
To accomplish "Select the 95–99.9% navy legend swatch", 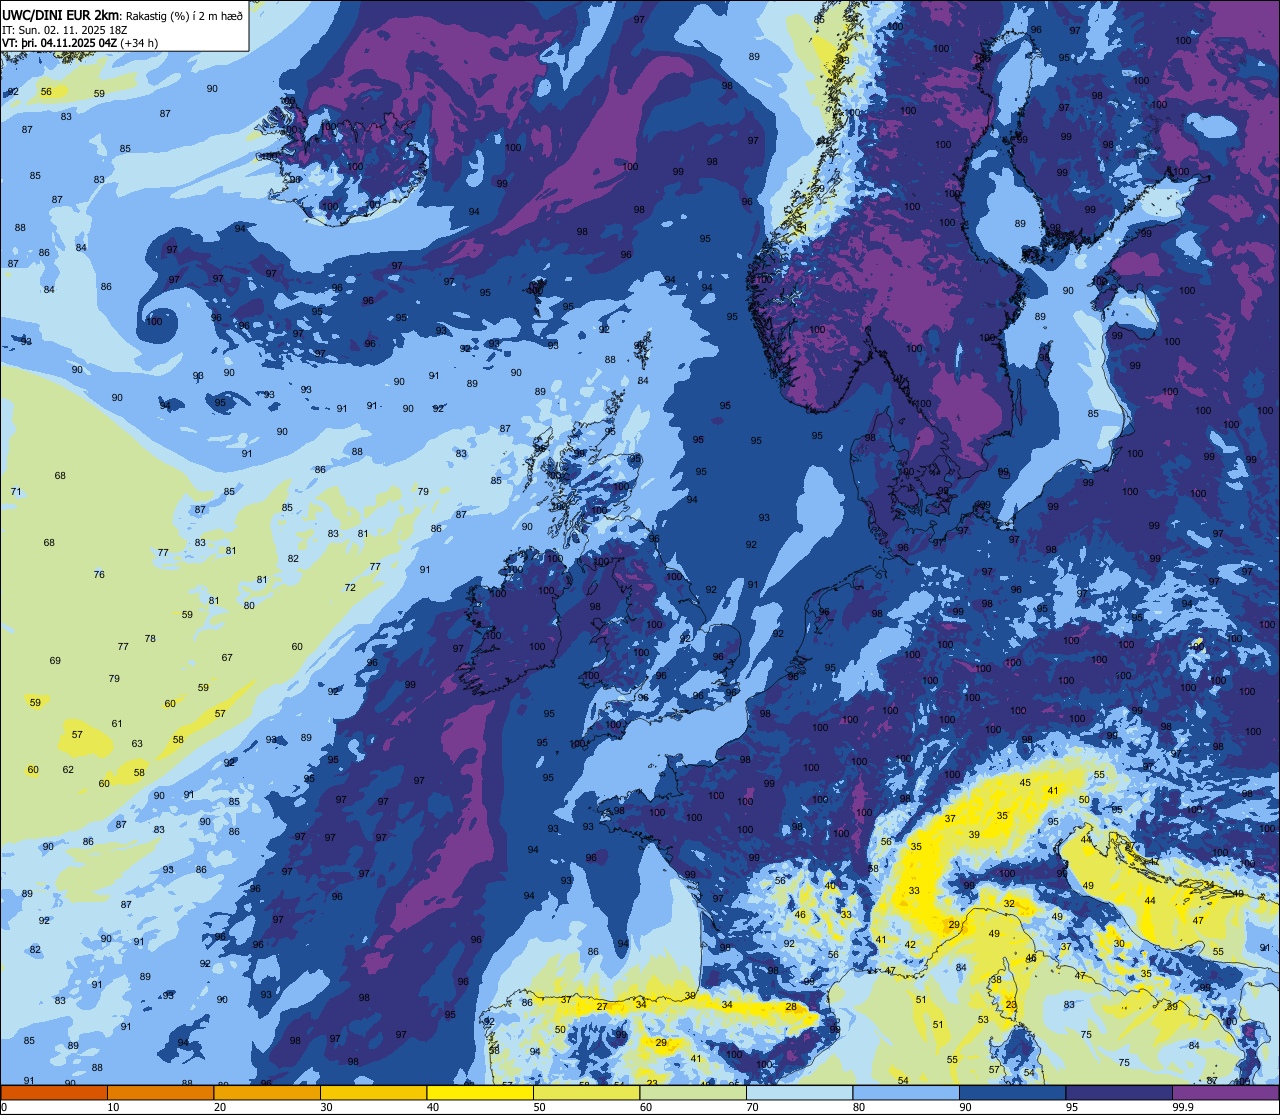I will [x=1119, y=1092].
